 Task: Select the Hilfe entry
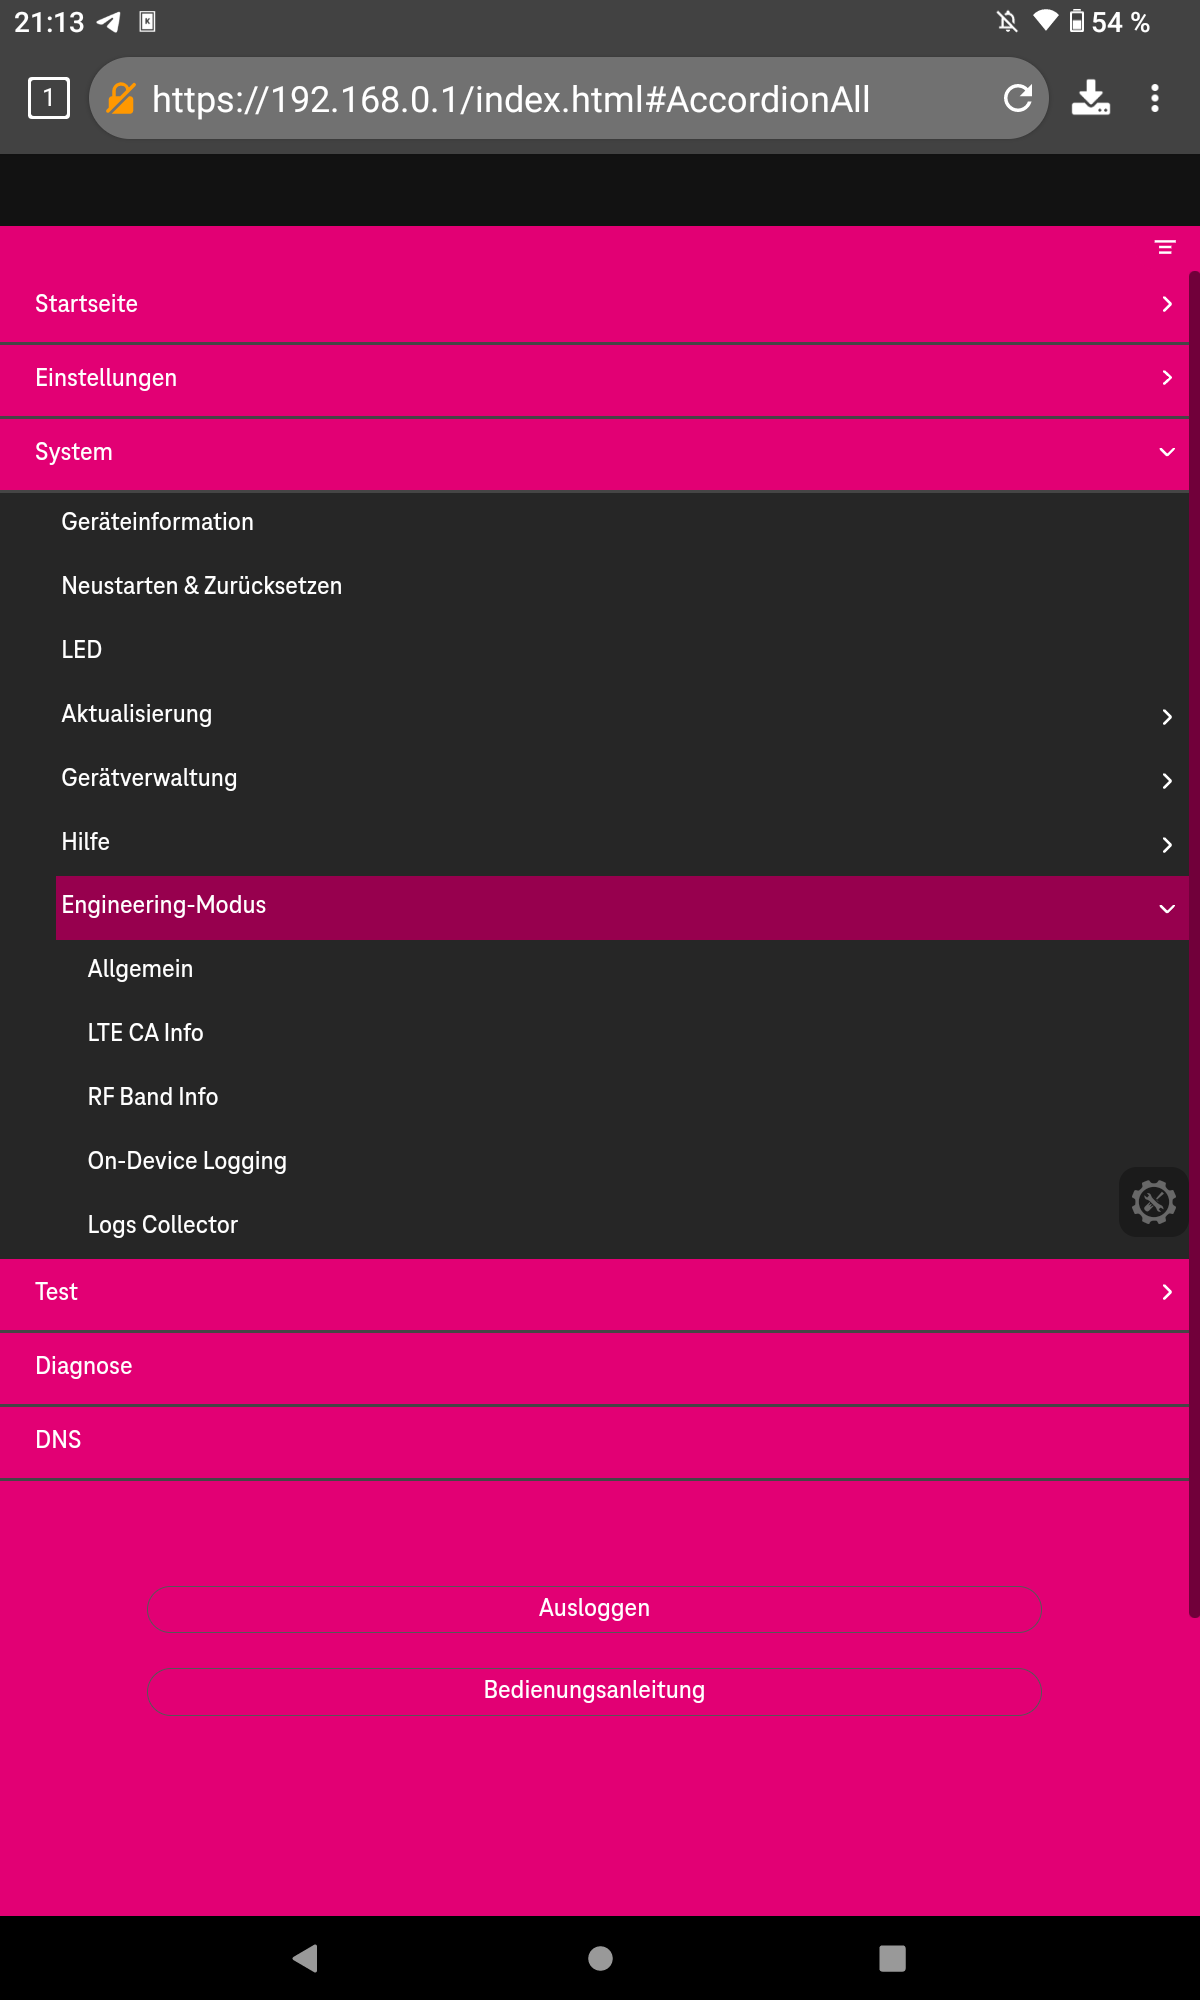pyautogui.click(x=622, y=842)
